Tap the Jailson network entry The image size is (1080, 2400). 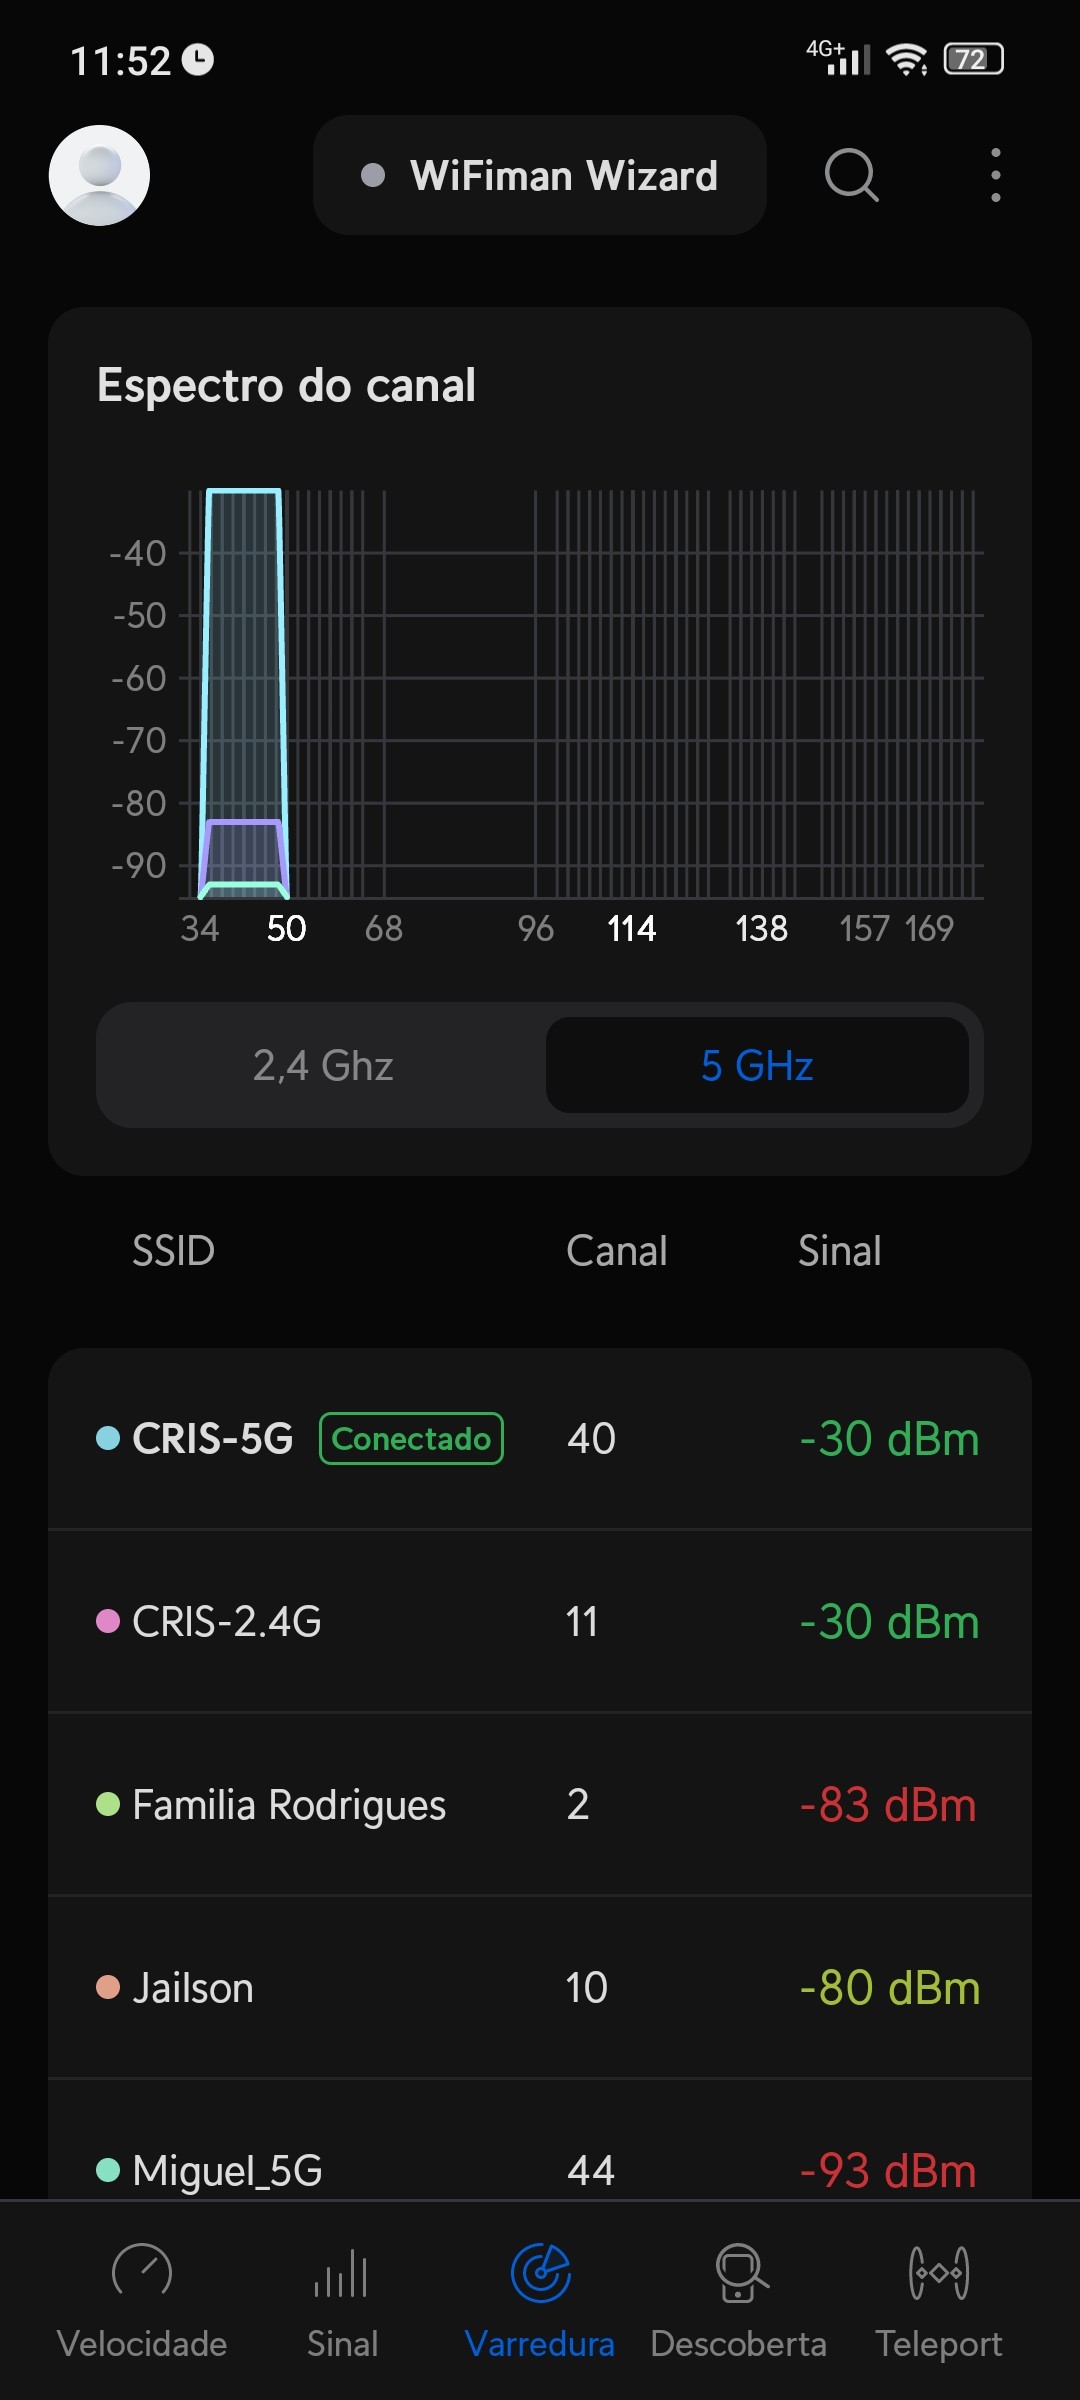coord(540,1987)
